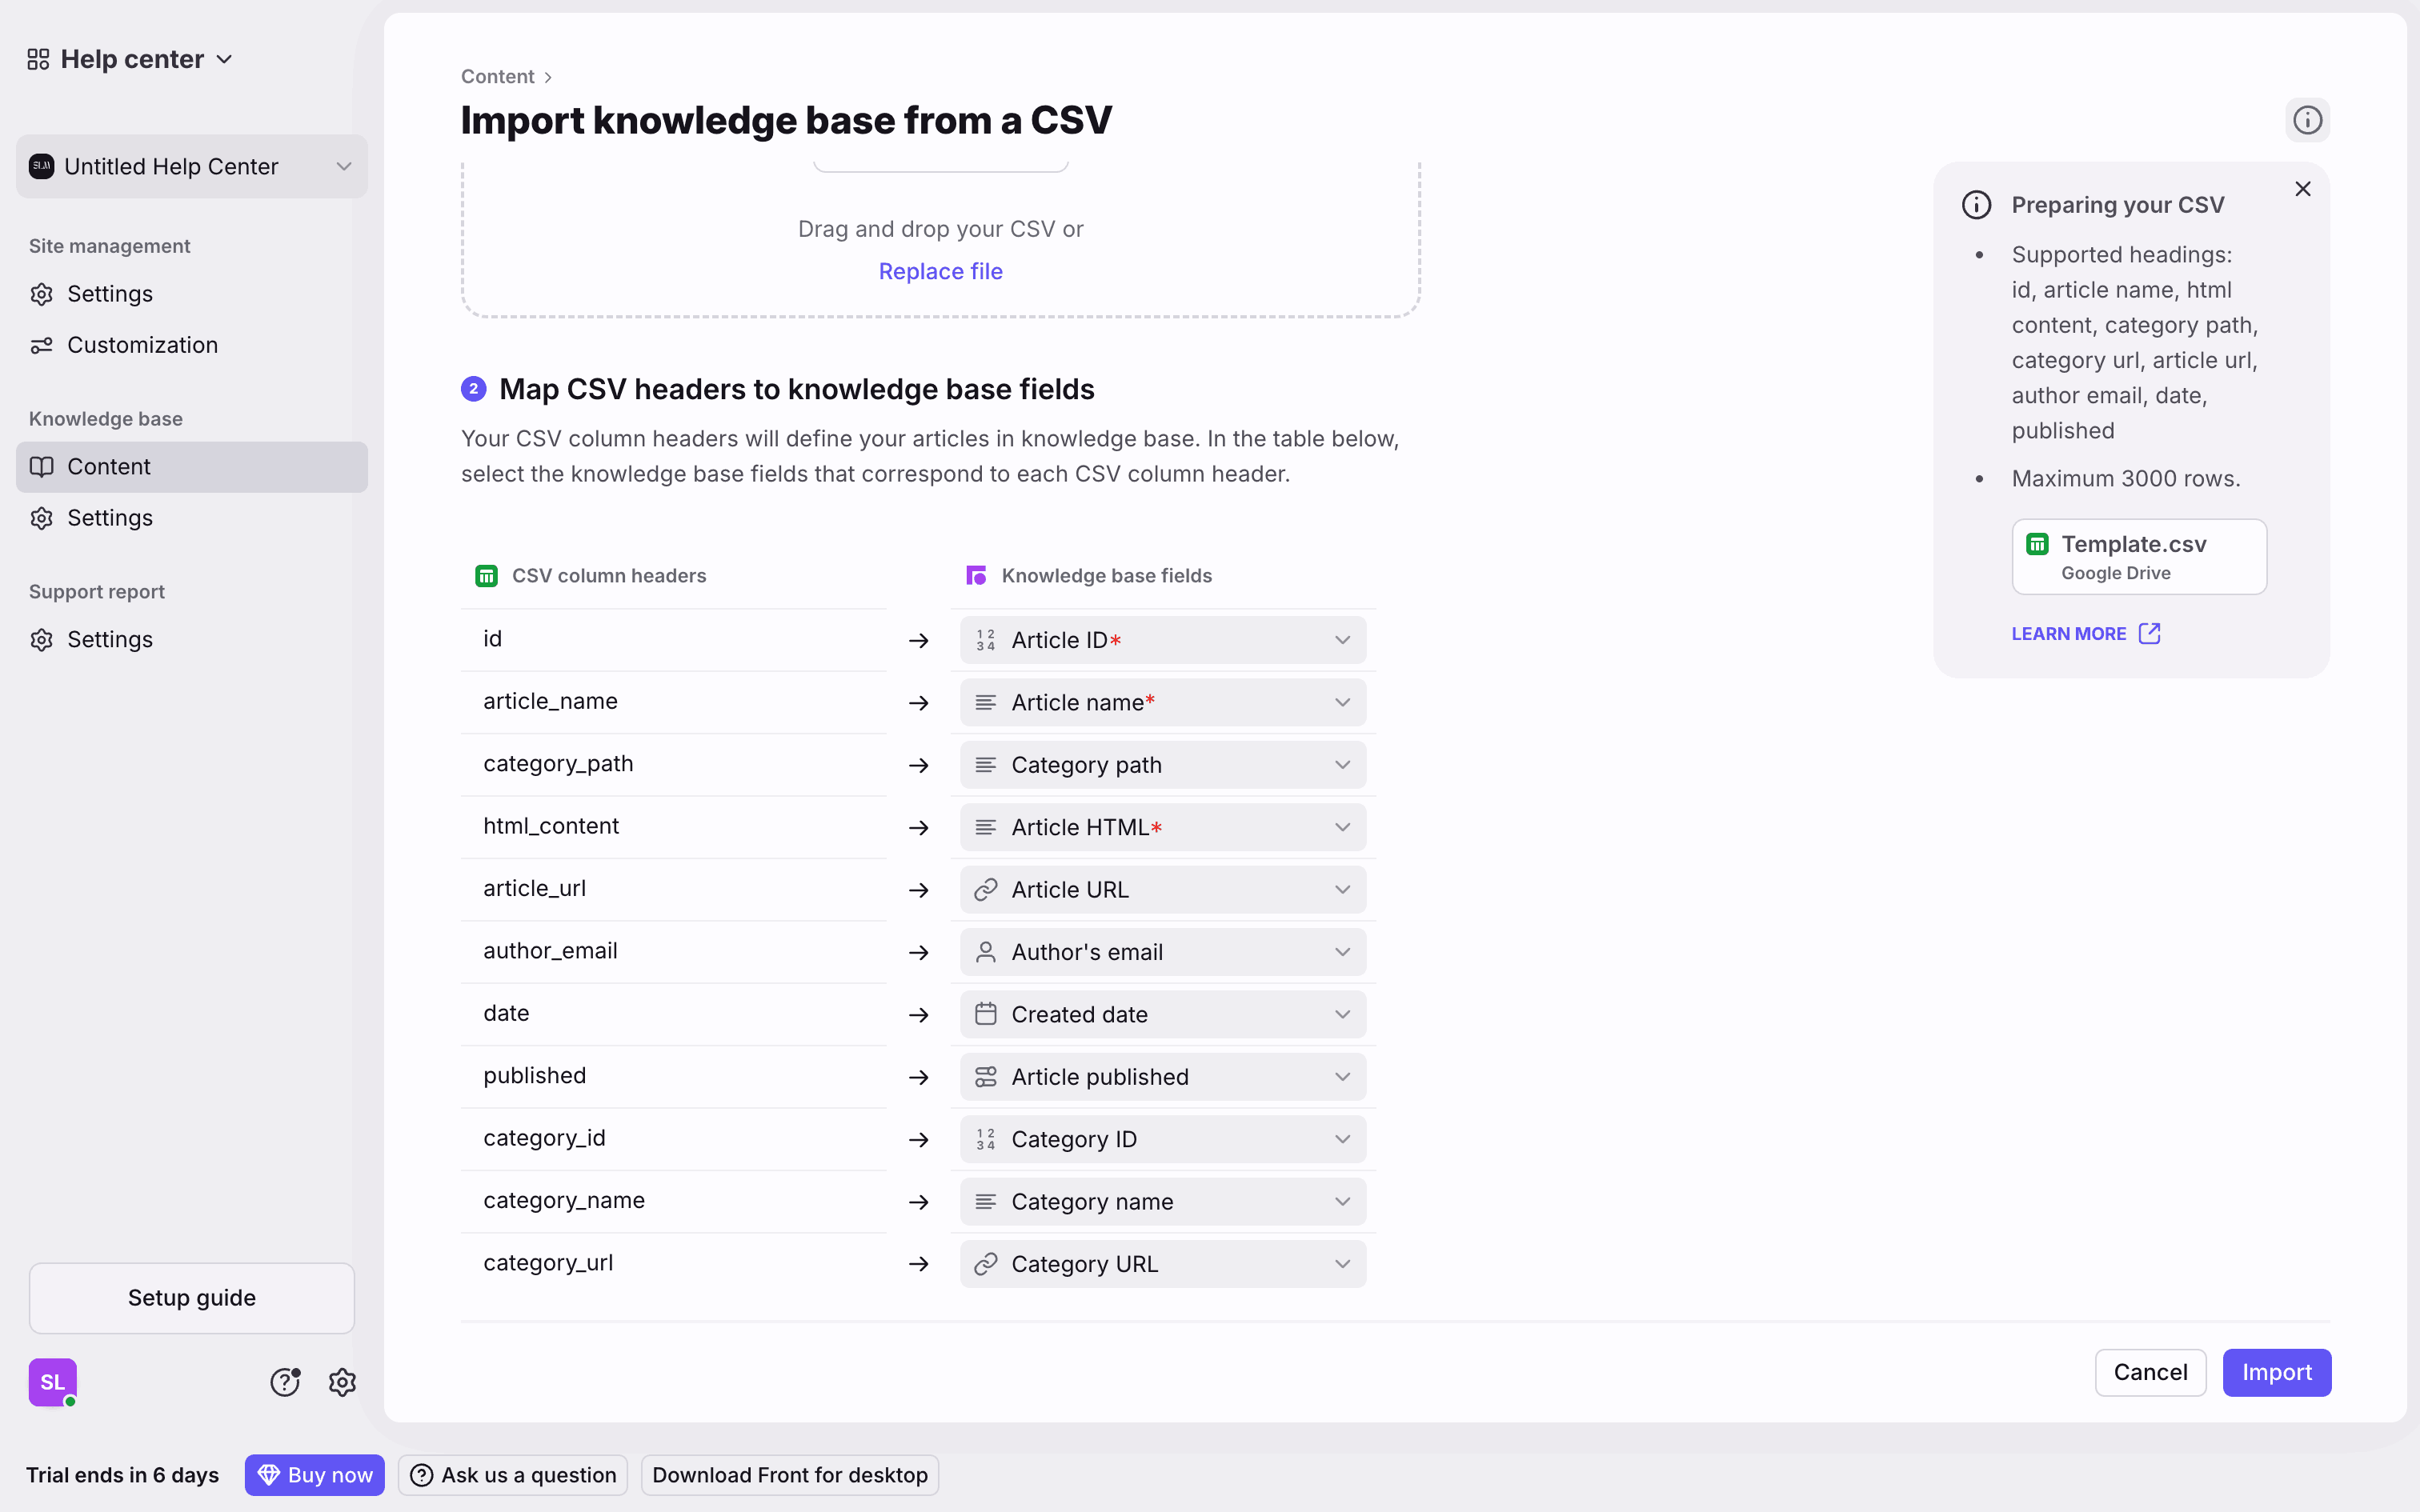Screen dimensions: 2420x1512
Task: Open Settings under Support report
Action: tap(109, 640)
